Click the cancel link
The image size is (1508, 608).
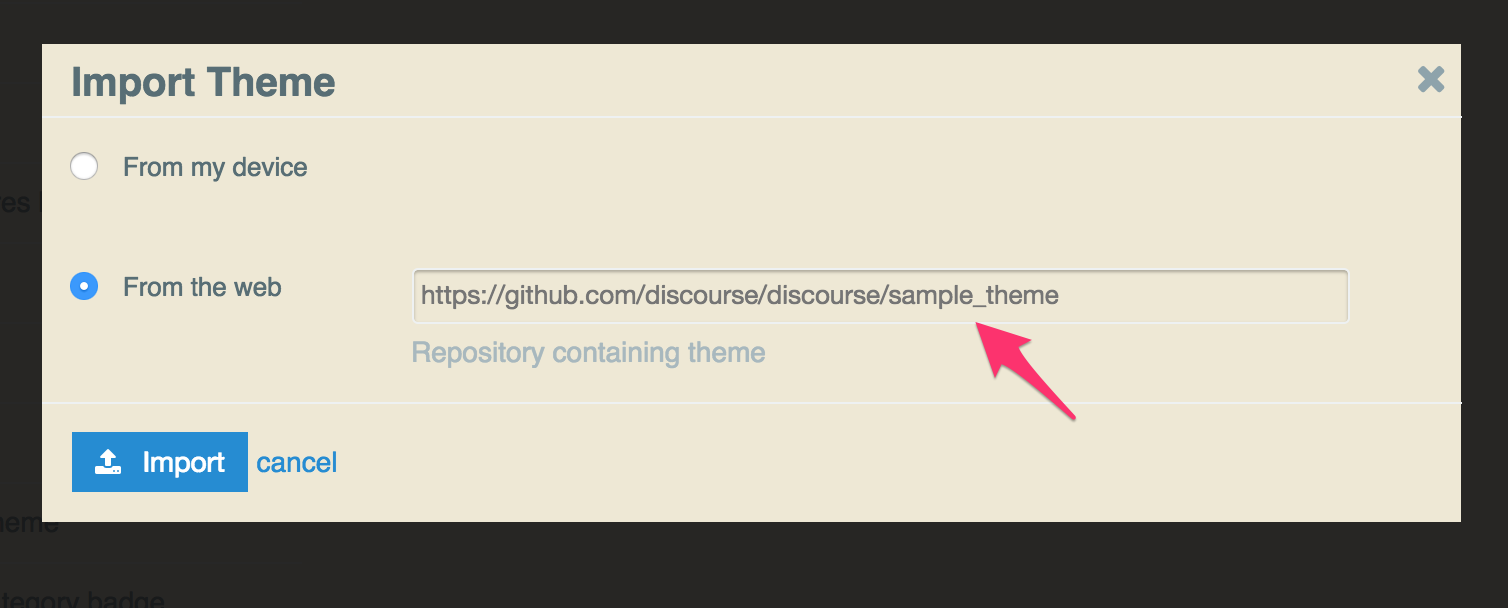(x=297, y=462)
